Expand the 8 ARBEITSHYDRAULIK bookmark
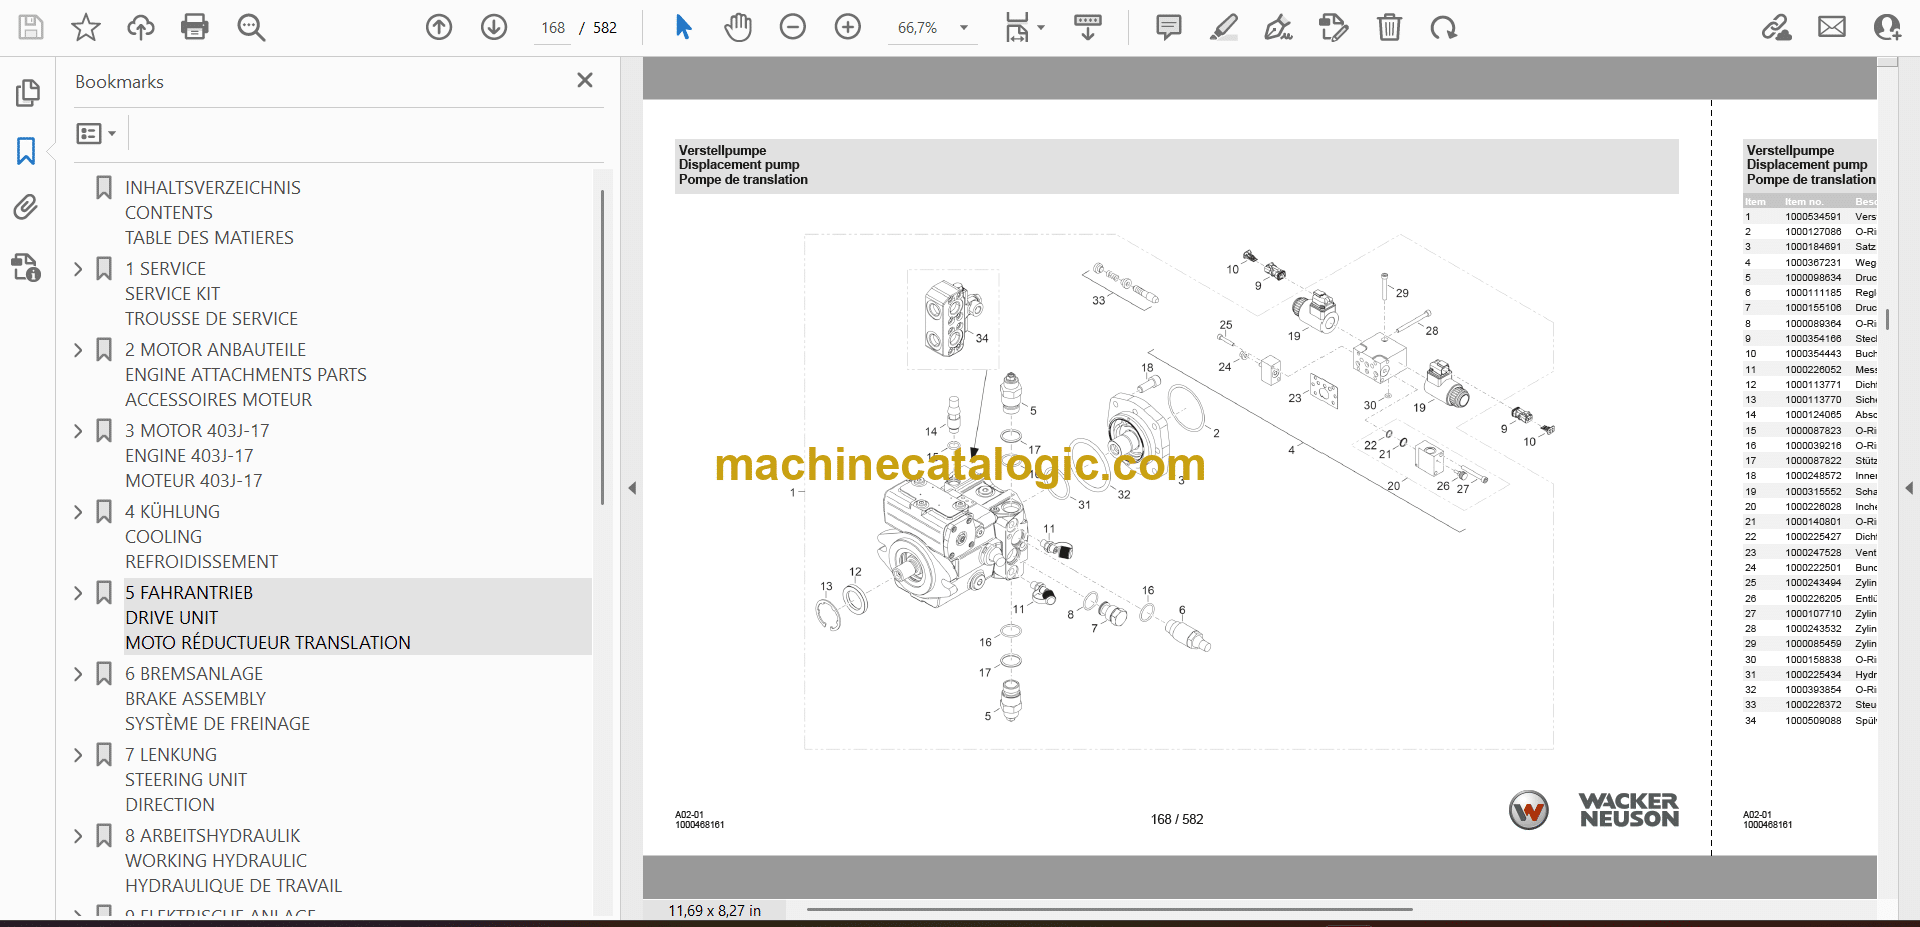 click(x=78, y=836)
